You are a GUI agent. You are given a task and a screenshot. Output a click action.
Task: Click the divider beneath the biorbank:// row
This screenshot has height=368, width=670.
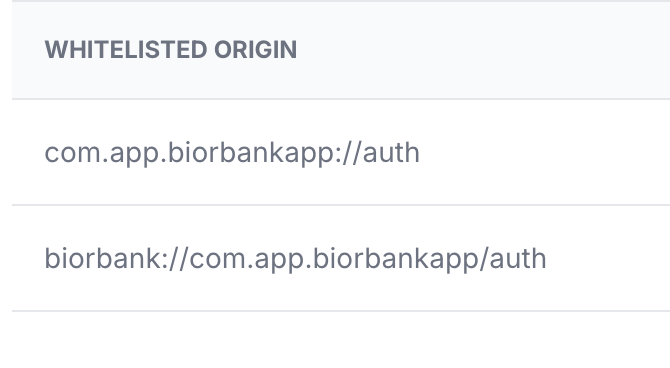[341, 311]
